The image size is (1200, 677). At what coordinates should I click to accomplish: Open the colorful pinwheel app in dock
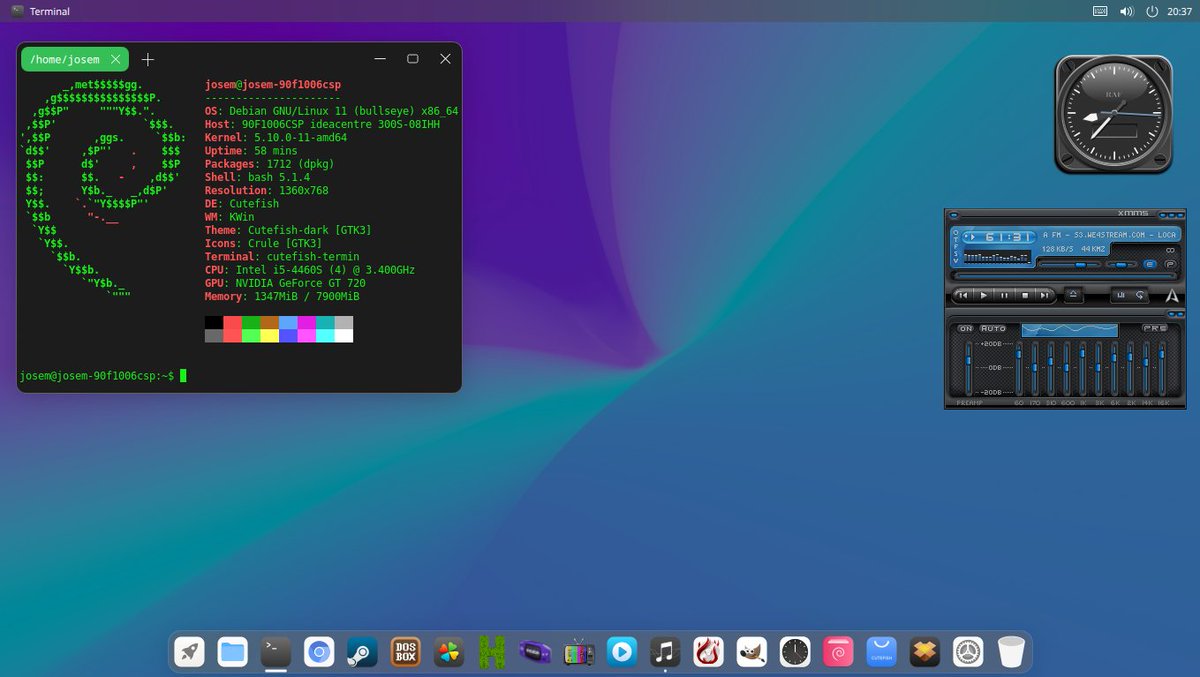448,652
